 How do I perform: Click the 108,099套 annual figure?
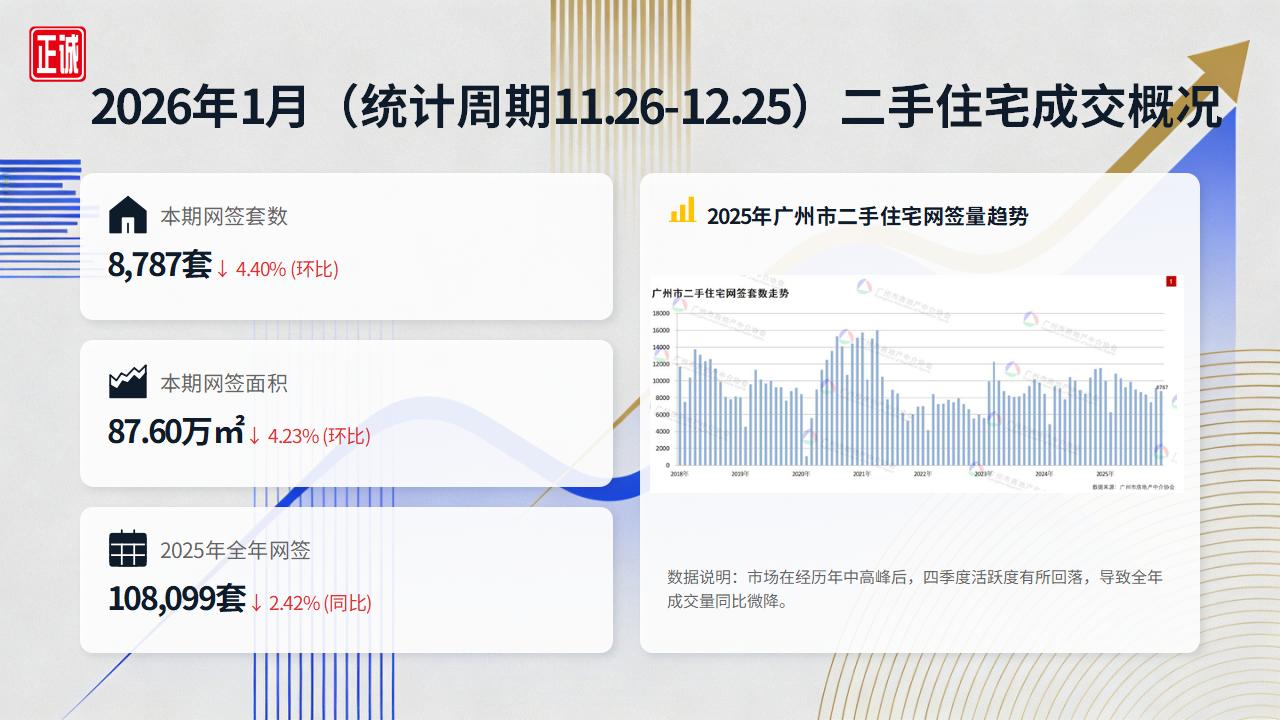tap(173, 600)
